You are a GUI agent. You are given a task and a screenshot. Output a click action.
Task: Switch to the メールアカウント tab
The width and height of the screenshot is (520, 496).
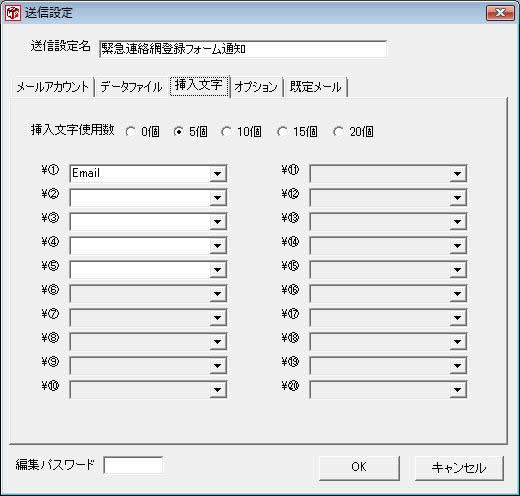point(53,87)
